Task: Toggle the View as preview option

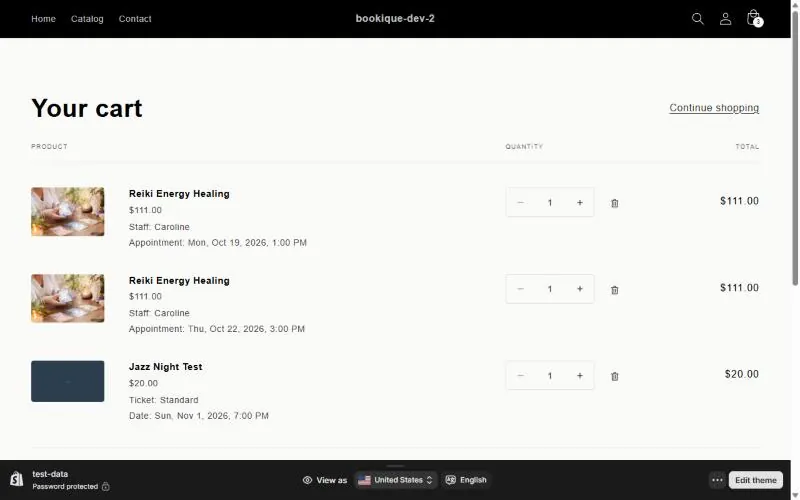Action: pyautogui.click(x=324, y=480)
